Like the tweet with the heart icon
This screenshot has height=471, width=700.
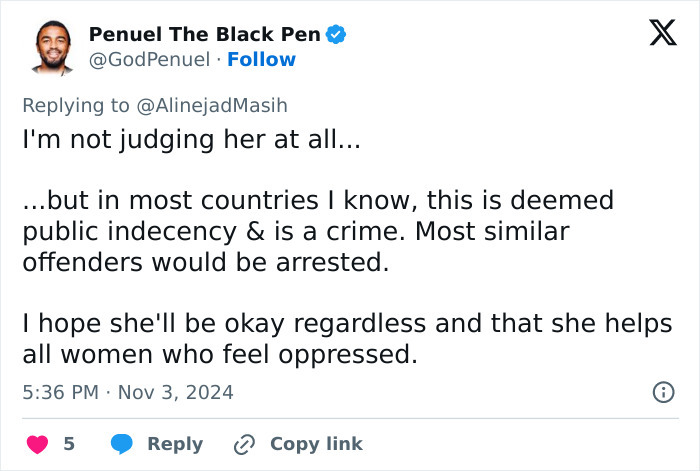[35, 444]
